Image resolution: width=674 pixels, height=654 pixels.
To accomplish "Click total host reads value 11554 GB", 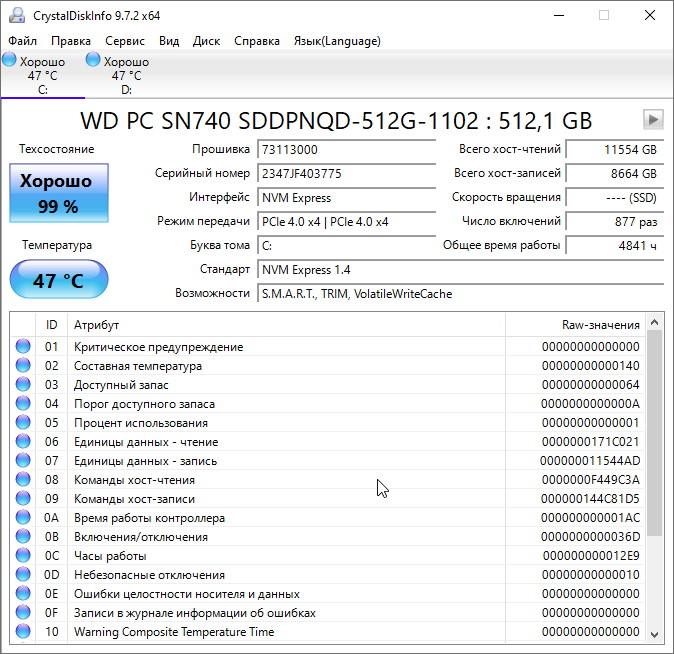I will (615, 150).
